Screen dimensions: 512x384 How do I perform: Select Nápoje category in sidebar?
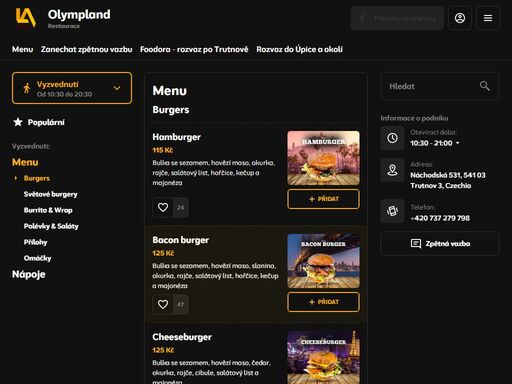[29, 274]
